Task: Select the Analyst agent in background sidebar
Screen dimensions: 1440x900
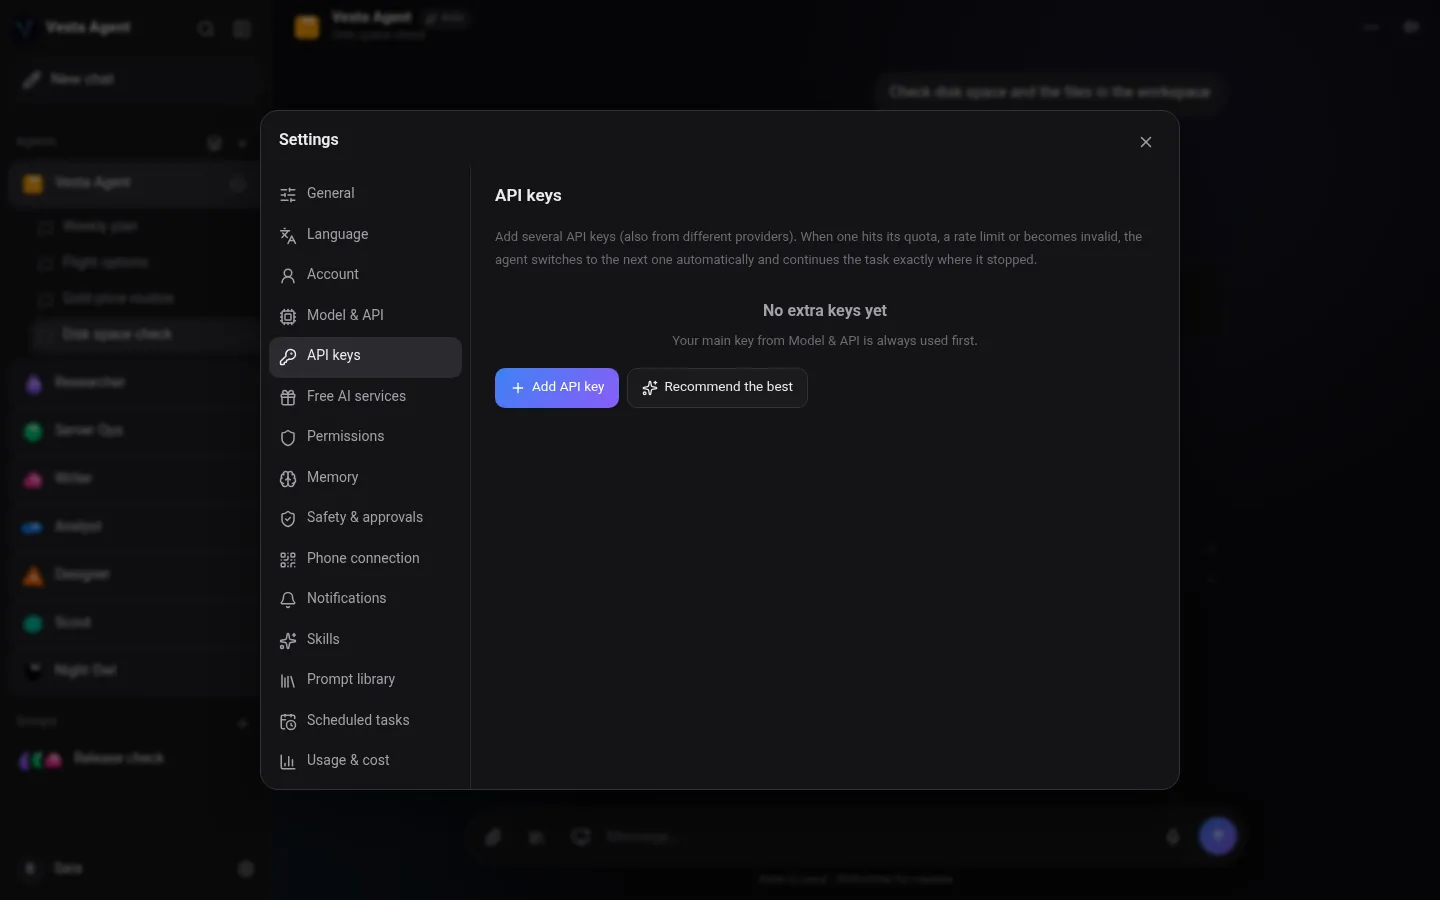Action: click(x=135, y=527)
